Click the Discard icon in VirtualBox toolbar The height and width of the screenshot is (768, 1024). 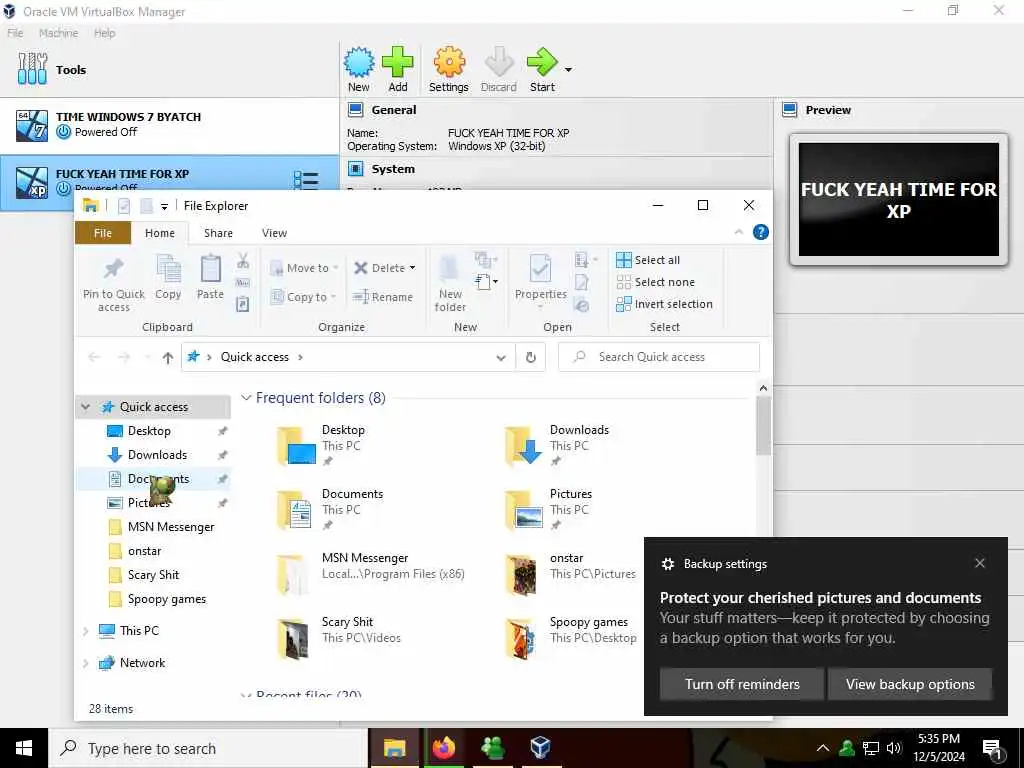[499, 63]
